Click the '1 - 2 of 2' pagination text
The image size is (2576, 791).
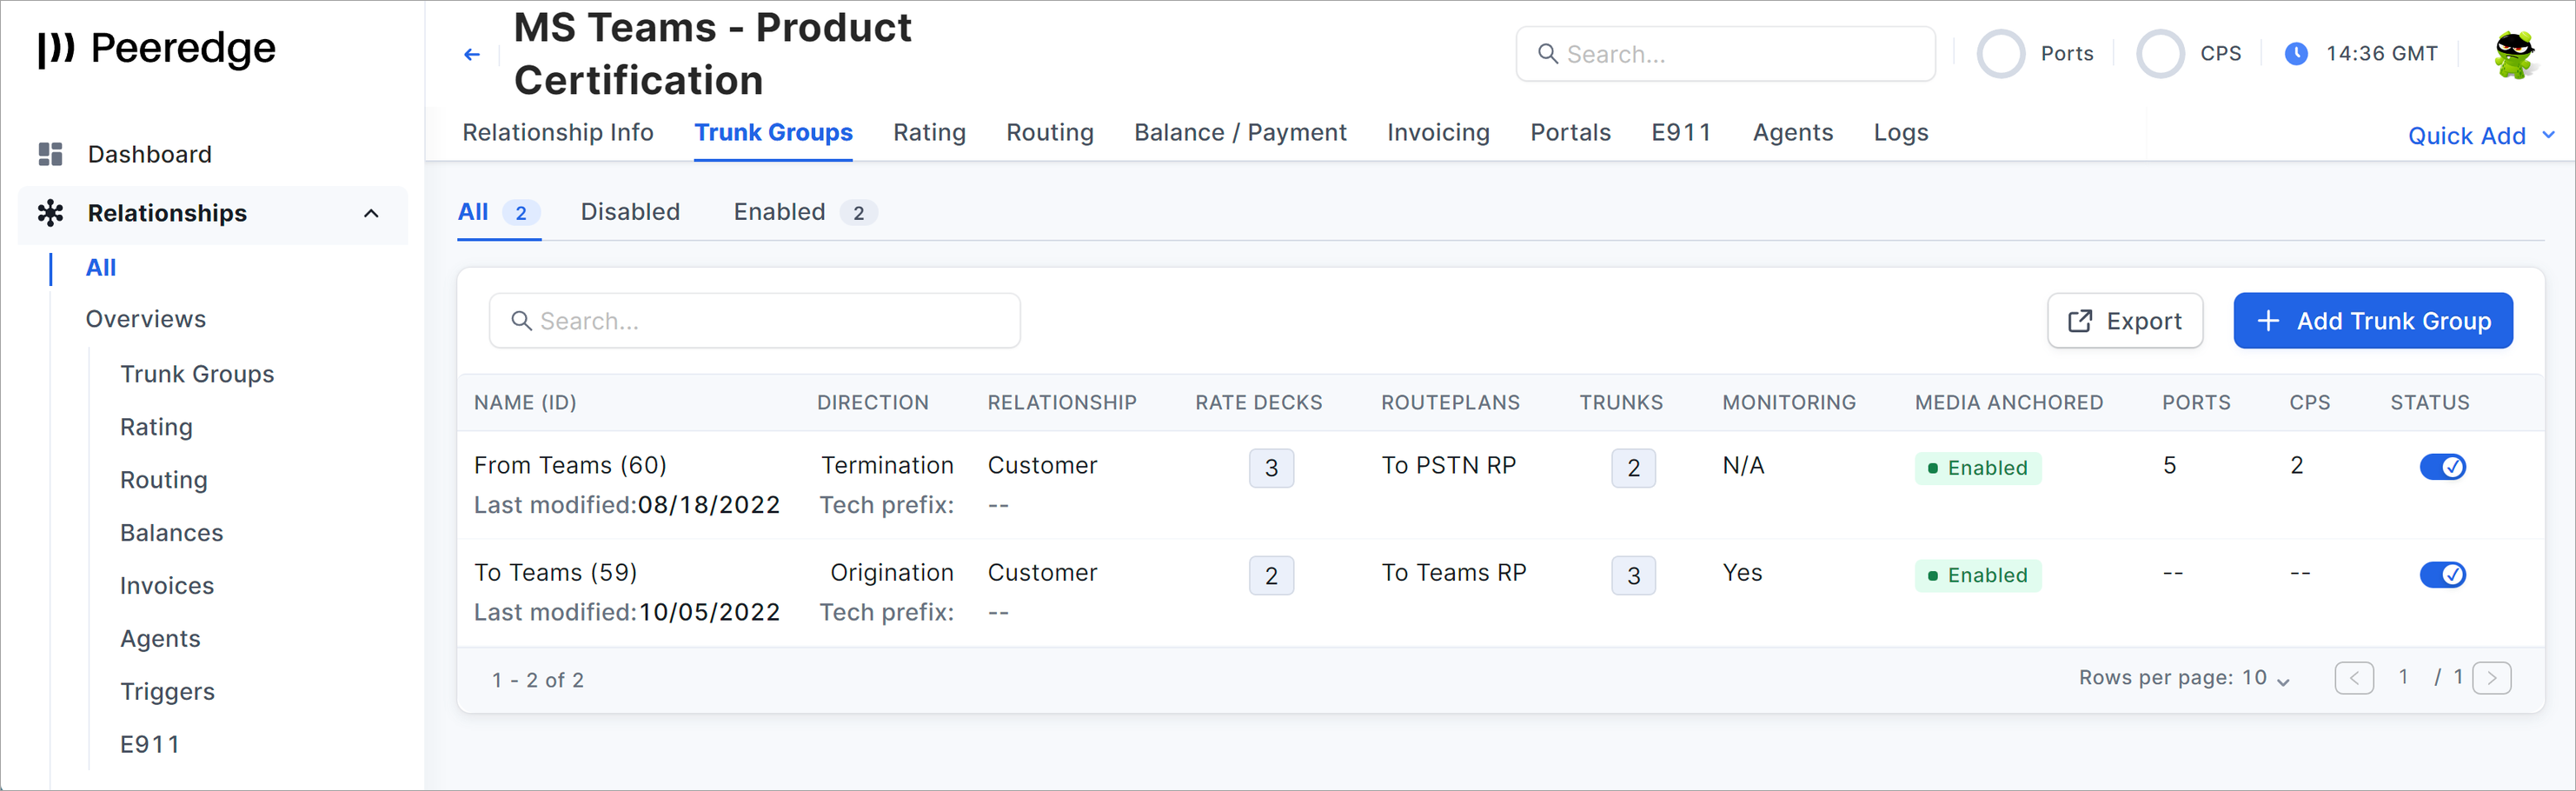tap(538, 680)
